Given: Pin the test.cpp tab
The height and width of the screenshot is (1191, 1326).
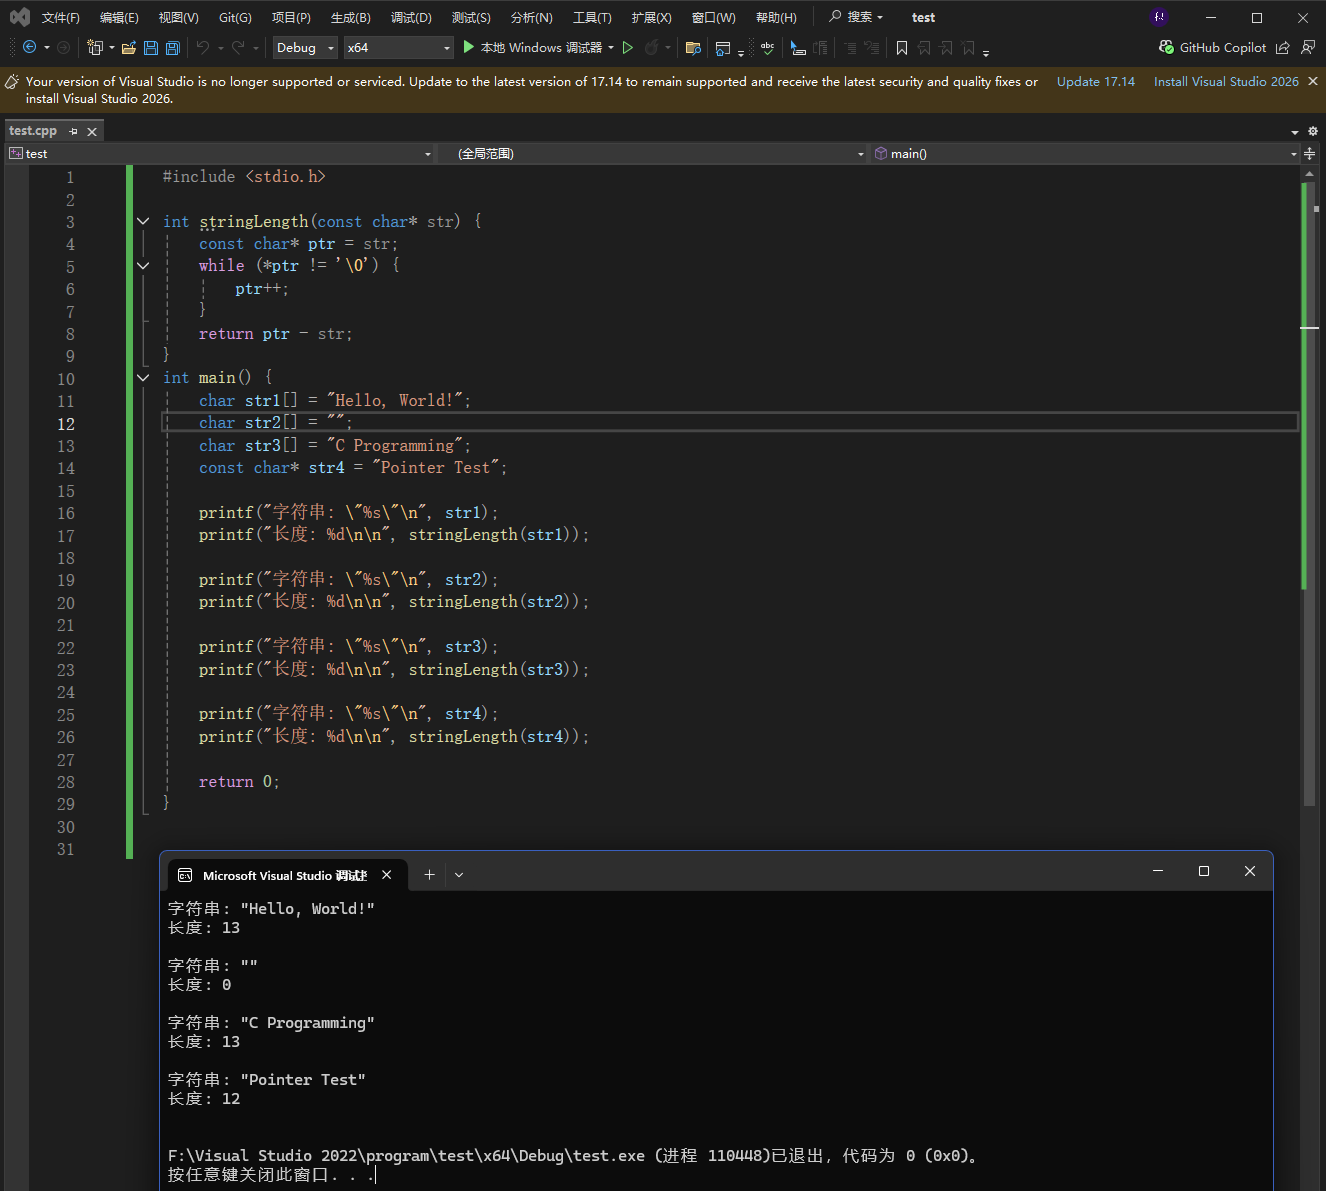Looking at the screenshot, I should (x=73, y=132).
